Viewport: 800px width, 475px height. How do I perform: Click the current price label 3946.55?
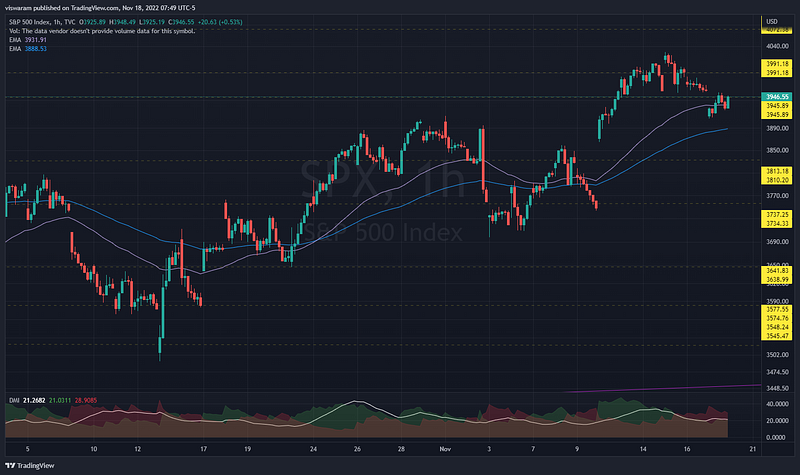click(x=777, y=96)
